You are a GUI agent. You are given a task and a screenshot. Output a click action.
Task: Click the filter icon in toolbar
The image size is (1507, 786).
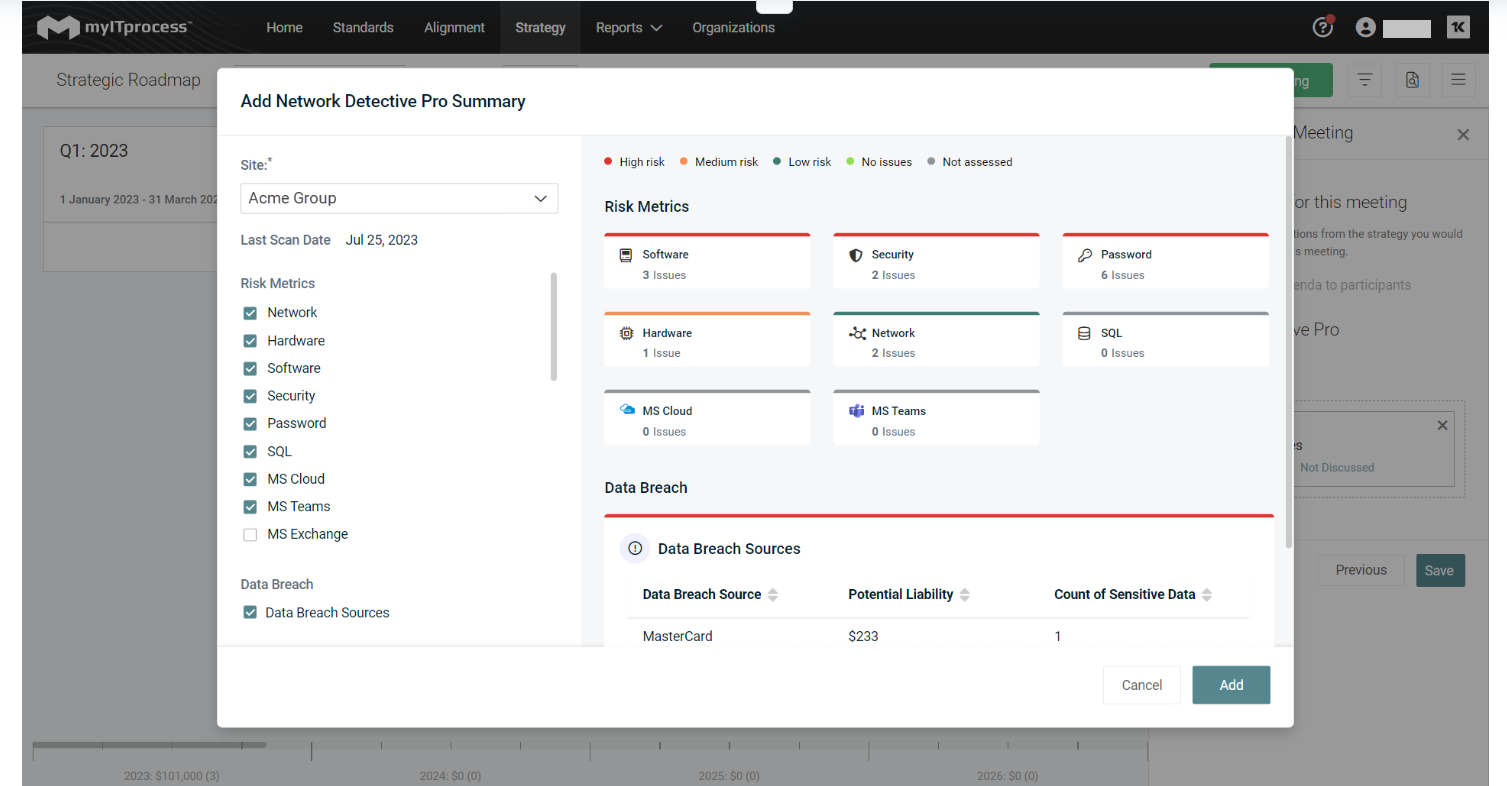pyautogui.click(x=1365, y=80)
